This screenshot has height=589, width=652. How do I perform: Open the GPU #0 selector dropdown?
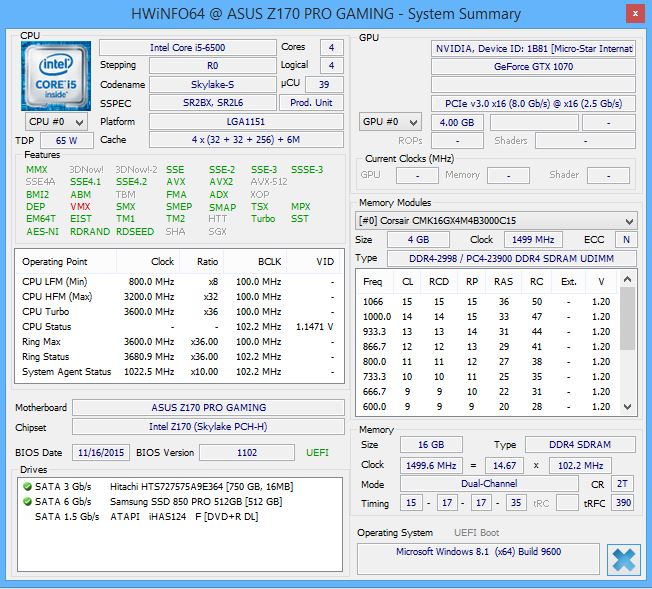pos(390,122)
